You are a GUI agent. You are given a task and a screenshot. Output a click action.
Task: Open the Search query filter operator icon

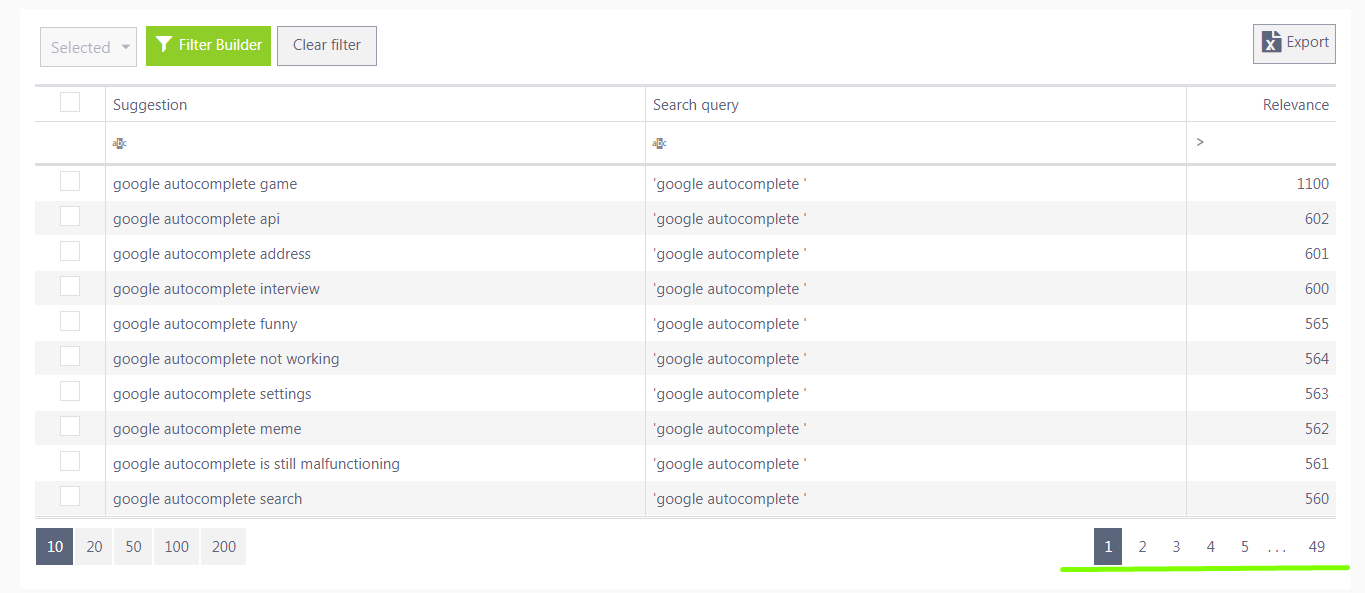pyautogui.click(x=660, y=143)
